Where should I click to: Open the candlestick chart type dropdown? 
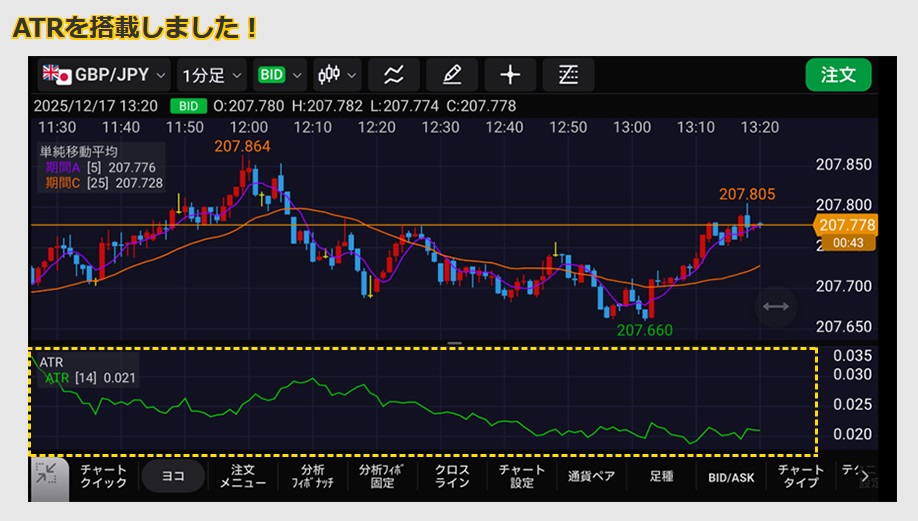[x=337, y=75]
